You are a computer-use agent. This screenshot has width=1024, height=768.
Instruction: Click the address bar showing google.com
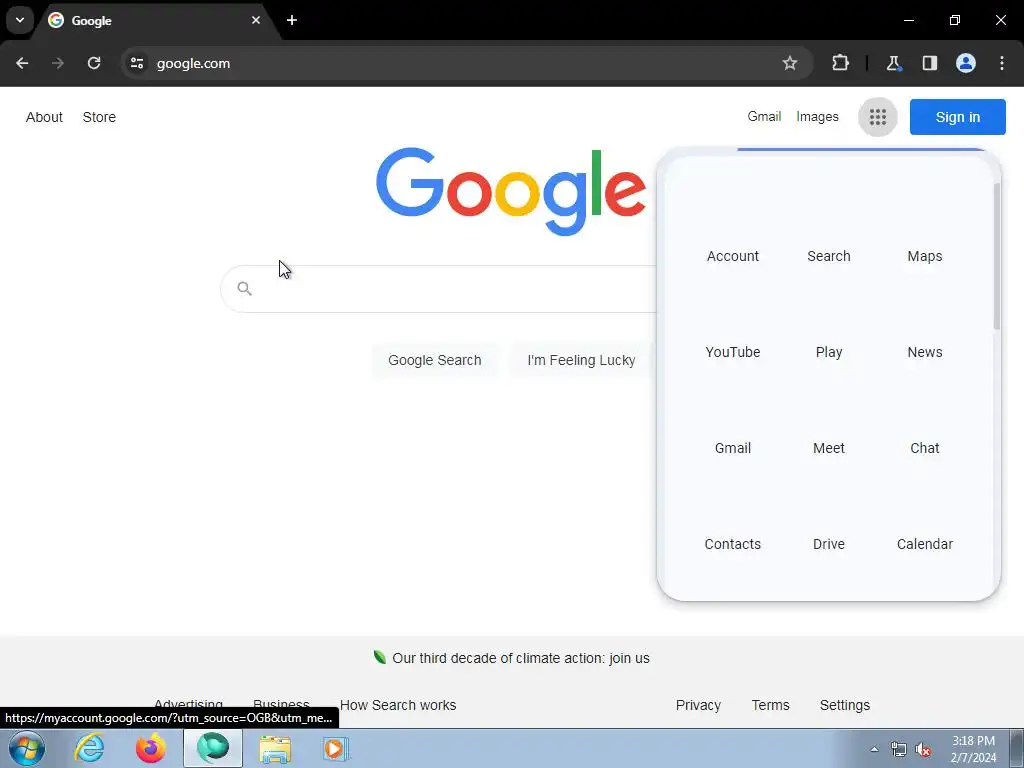tap(468, 63)
